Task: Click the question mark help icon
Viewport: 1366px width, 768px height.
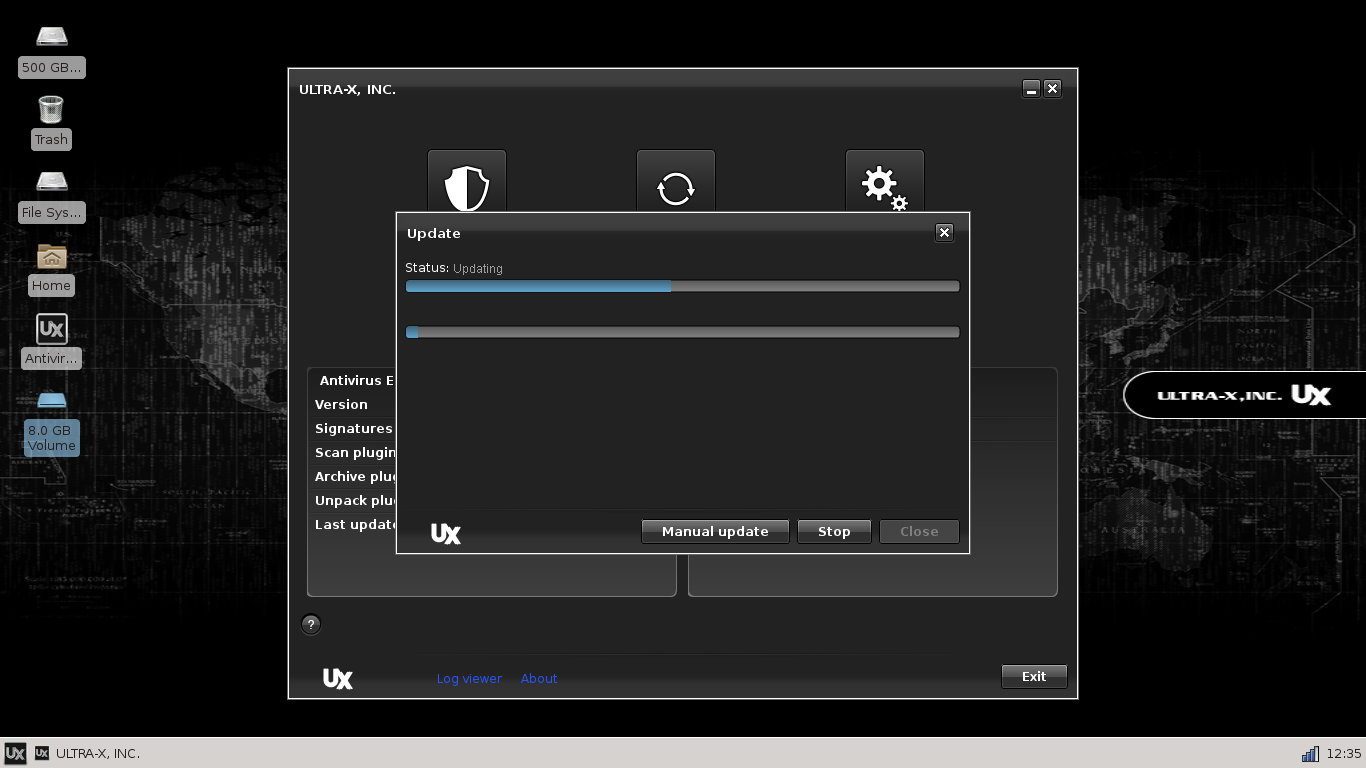Action: pos(311,625)
